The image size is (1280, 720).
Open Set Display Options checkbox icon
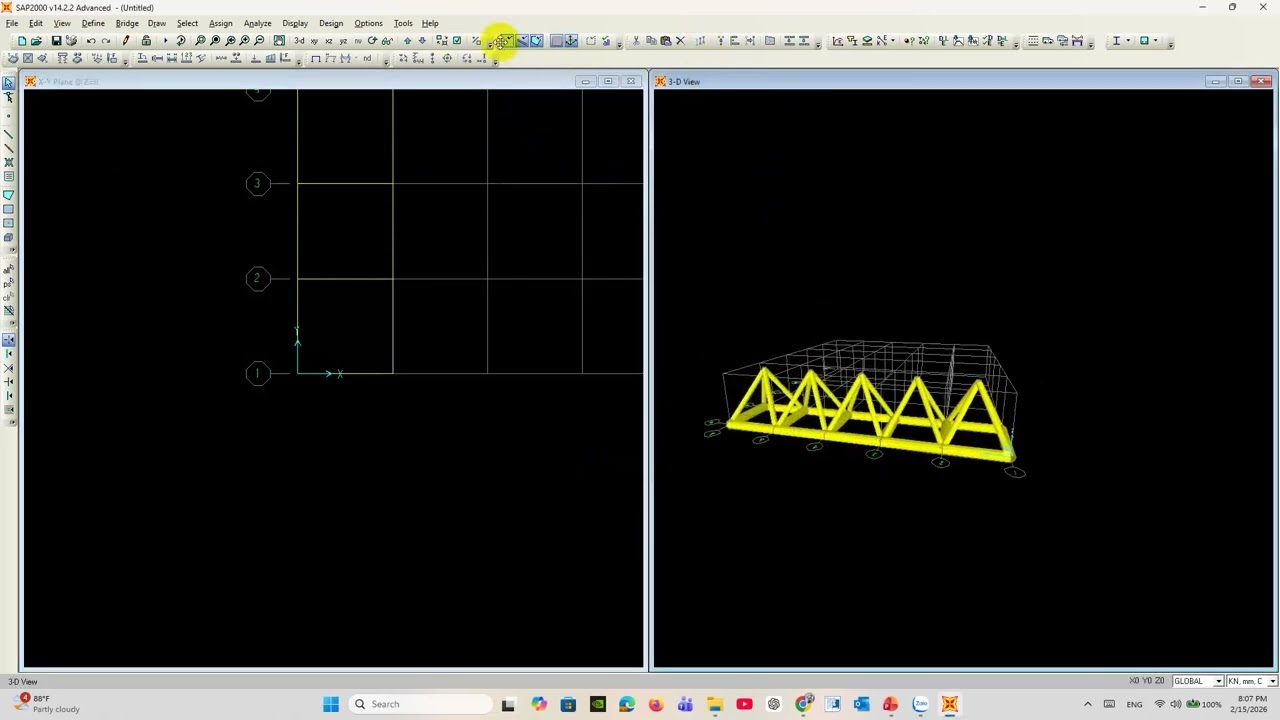457,41
